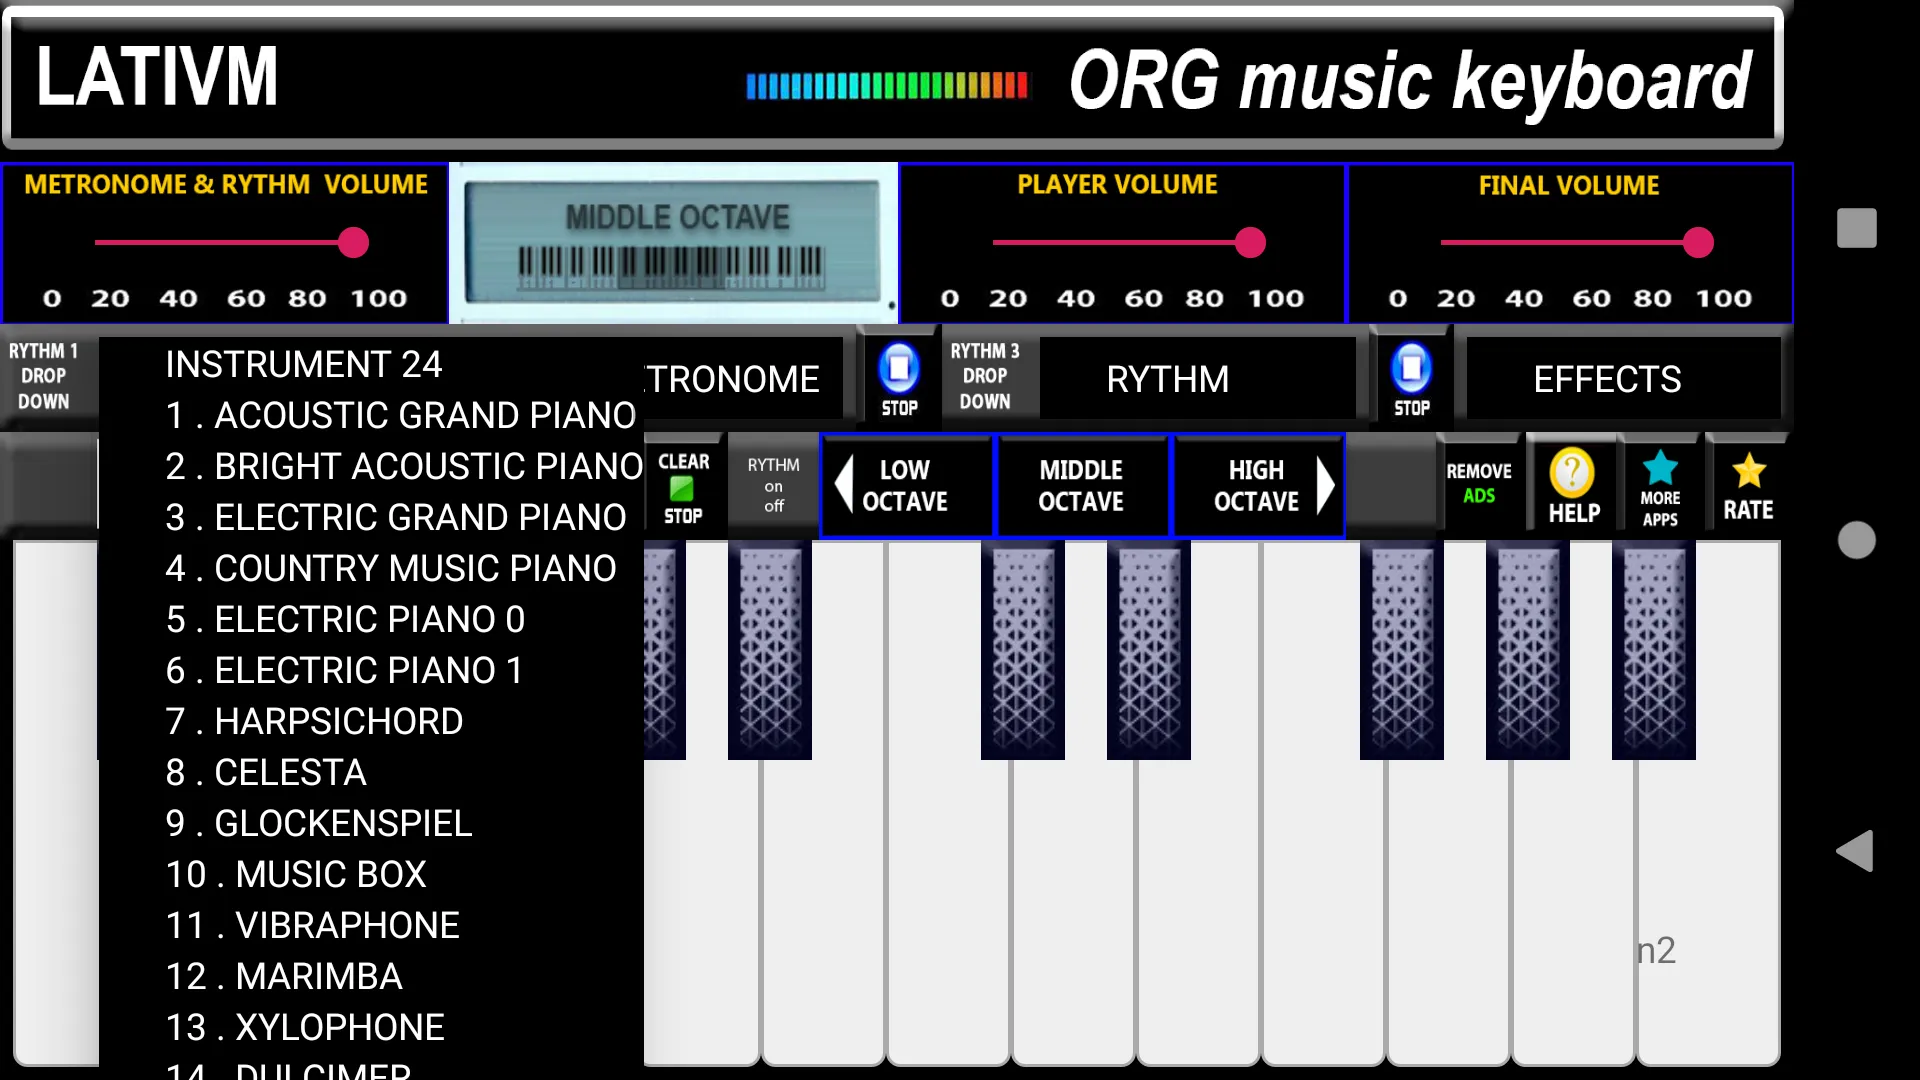1920x1080 pixels.
Task: Toggle RYTHM on/off switch
Action: pyautogui.click(x=773, y=485)
